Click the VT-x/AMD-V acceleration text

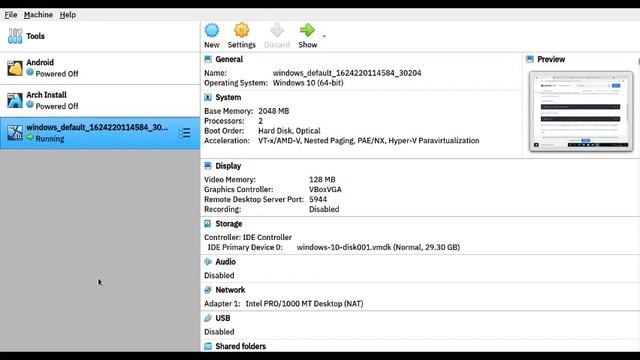click(369, 140)
